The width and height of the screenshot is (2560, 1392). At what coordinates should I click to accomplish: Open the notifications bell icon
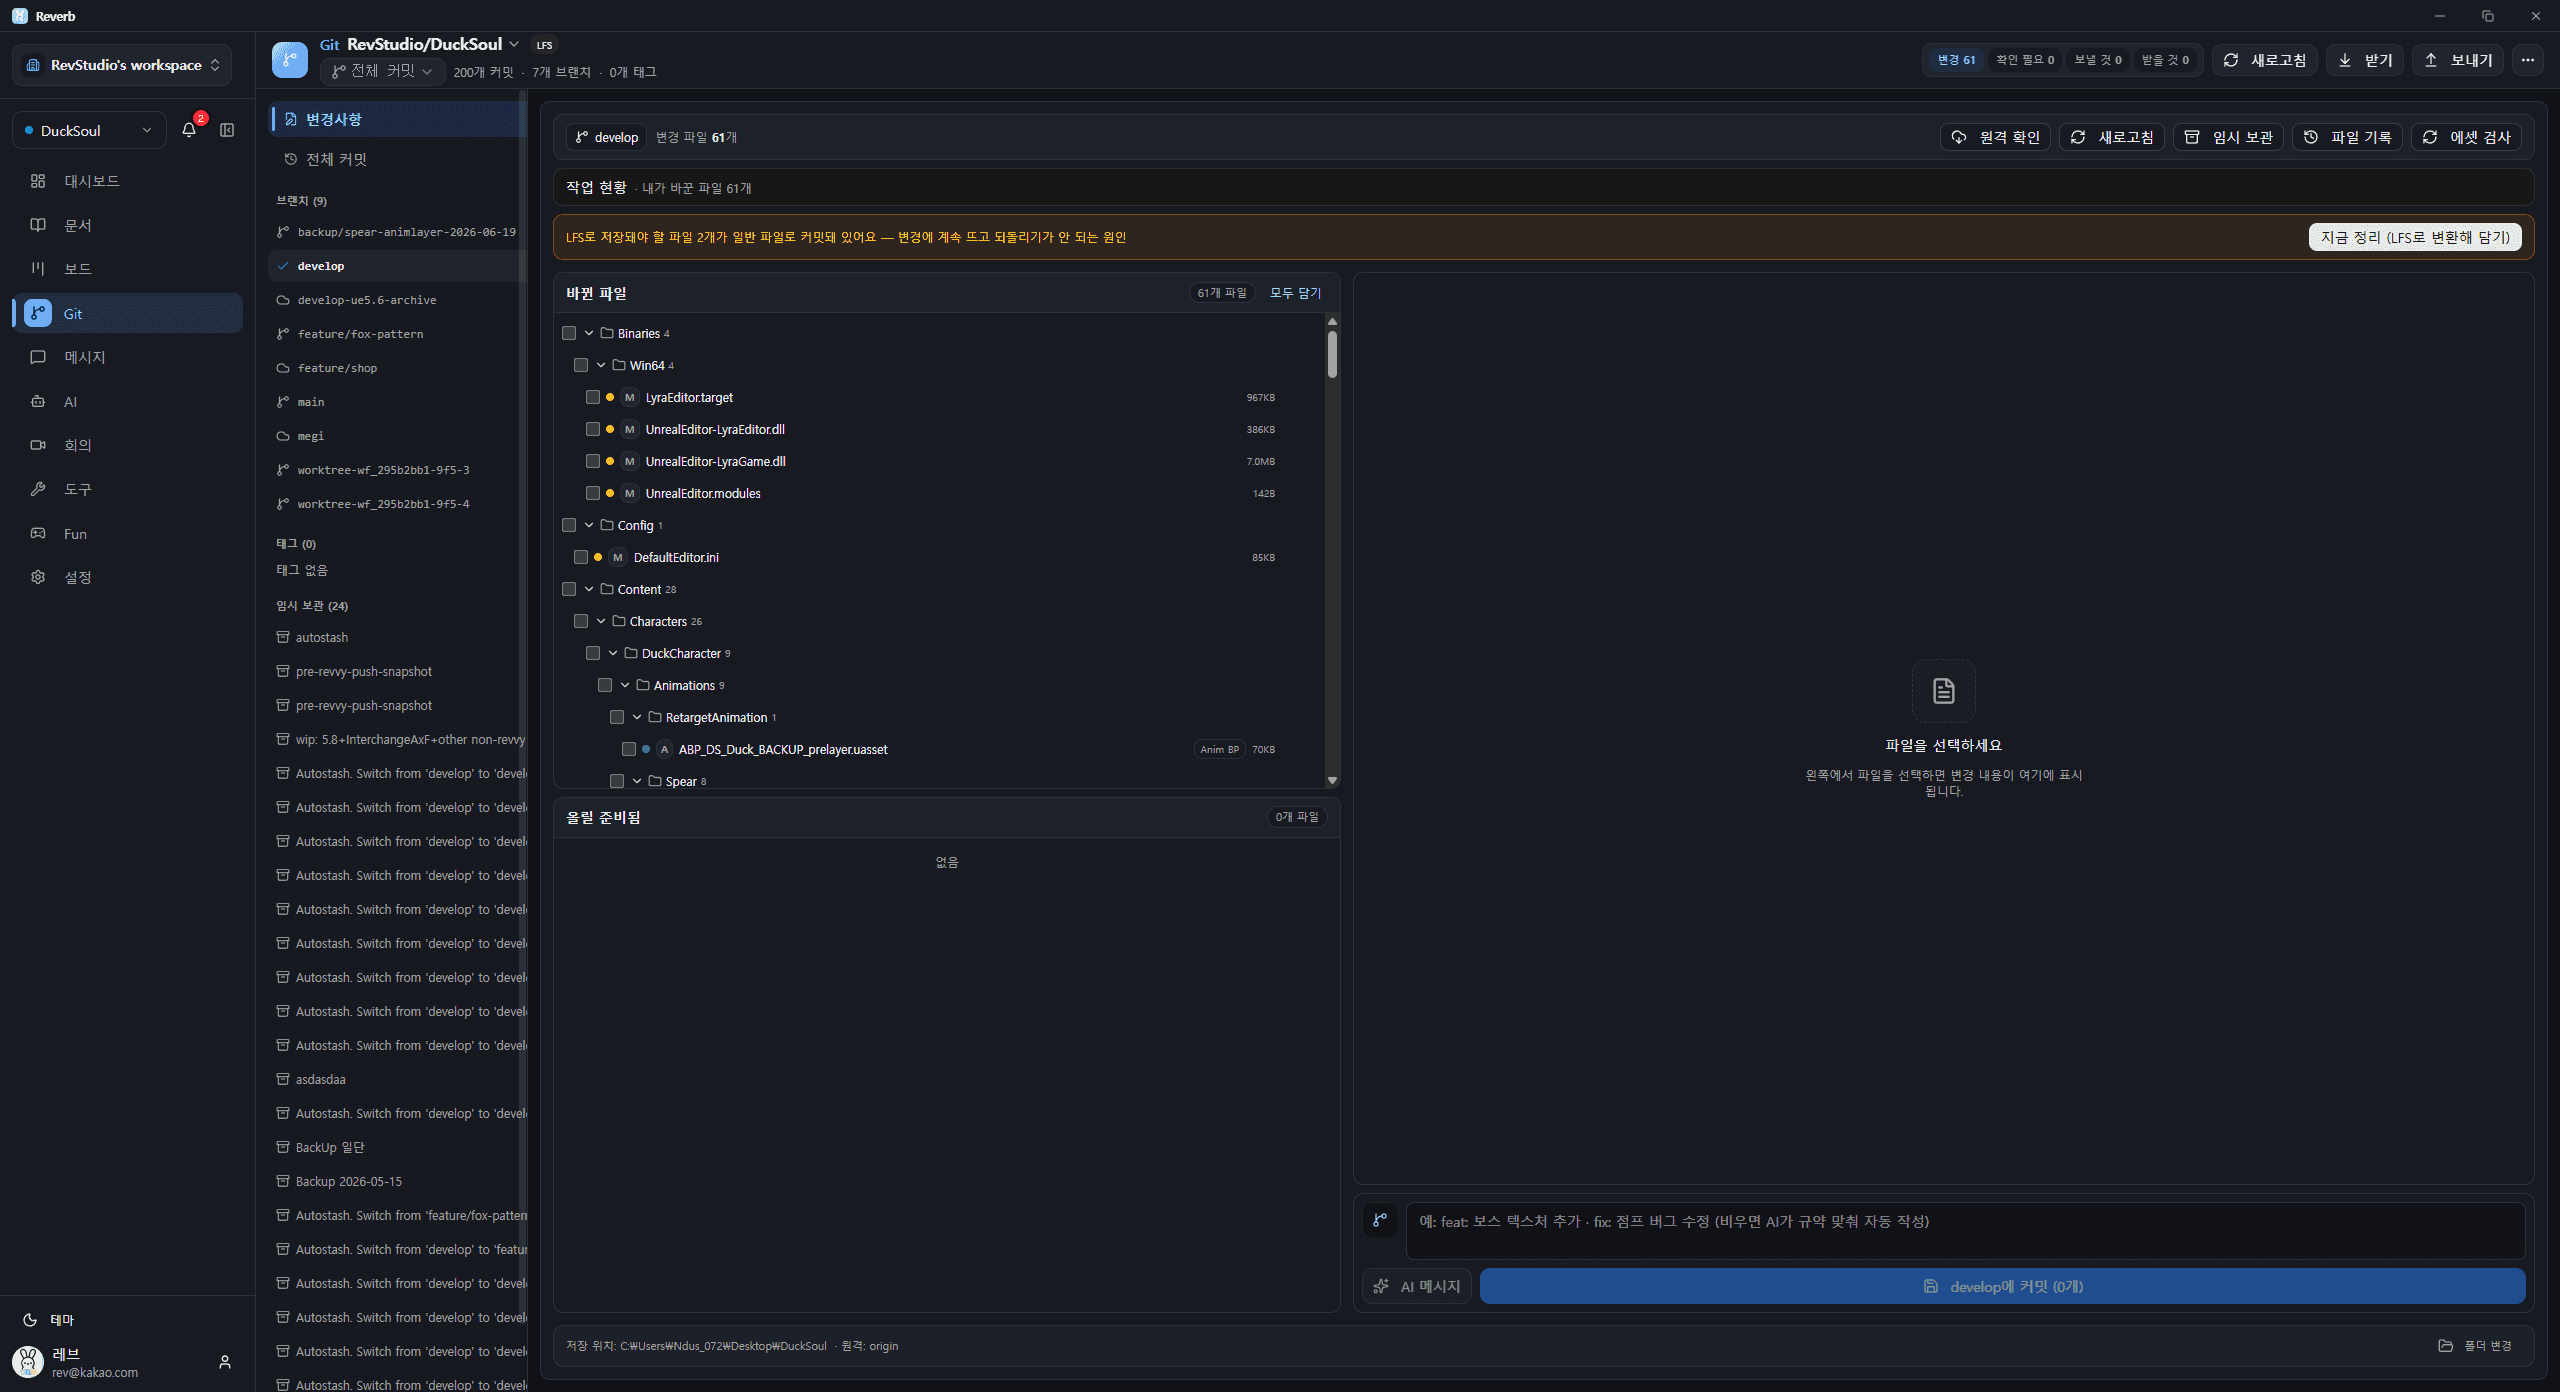pos(189,130)
